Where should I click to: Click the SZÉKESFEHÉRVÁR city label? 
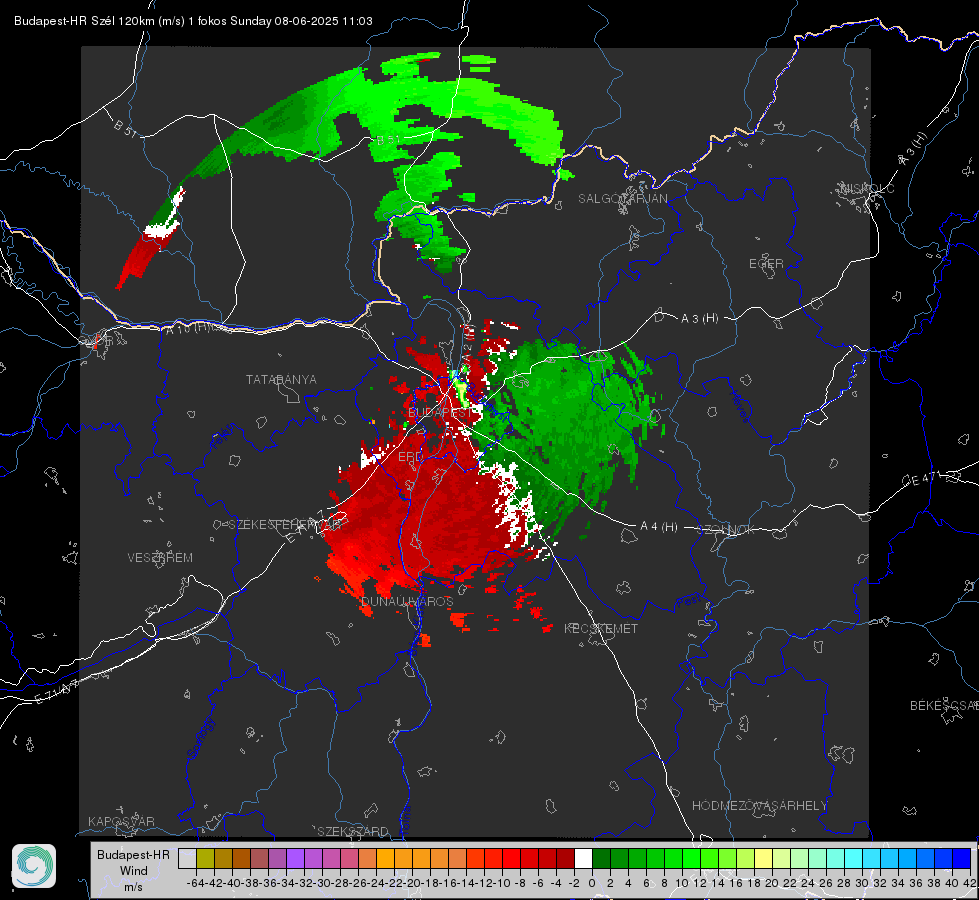(x=287, y=525)
